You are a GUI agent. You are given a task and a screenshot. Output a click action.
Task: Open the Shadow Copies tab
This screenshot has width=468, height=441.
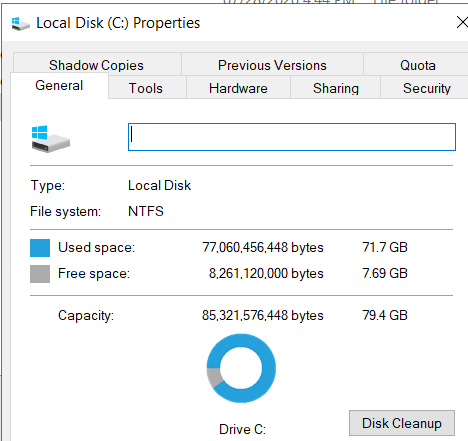pyautogui.click(x=97, y=65)
